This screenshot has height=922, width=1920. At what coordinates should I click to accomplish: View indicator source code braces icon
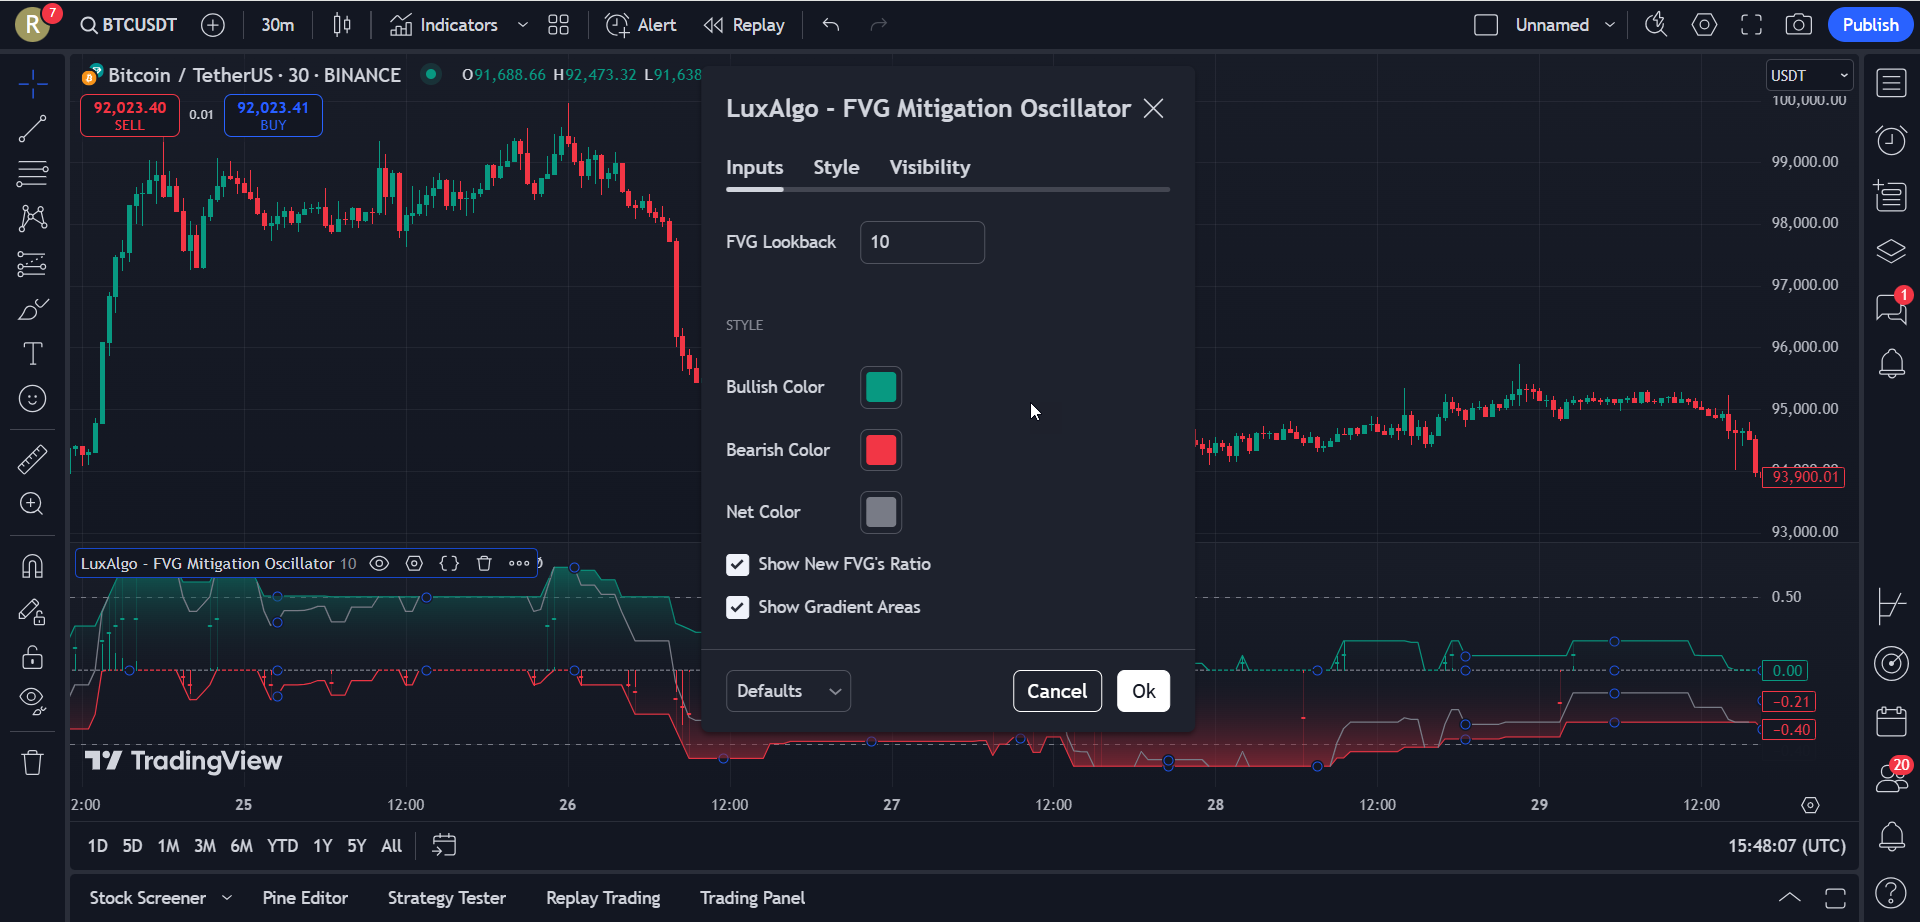[x=449, y=564]
